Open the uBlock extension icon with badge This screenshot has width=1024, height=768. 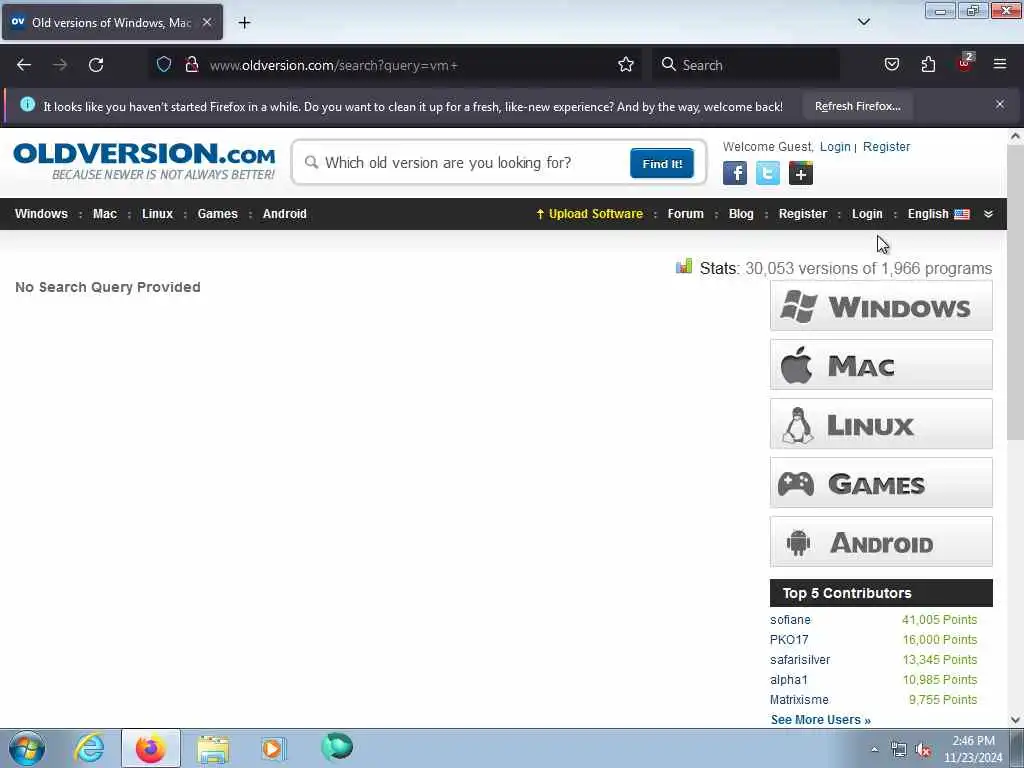pyautogui.click(x=965, y=63)
